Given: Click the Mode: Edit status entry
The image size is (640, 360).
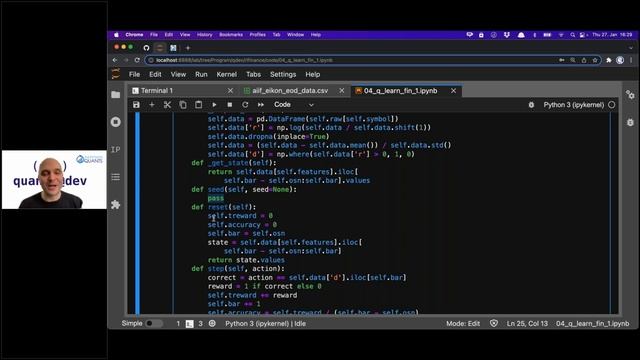Looking at the screenshot, I should (463, 324).
